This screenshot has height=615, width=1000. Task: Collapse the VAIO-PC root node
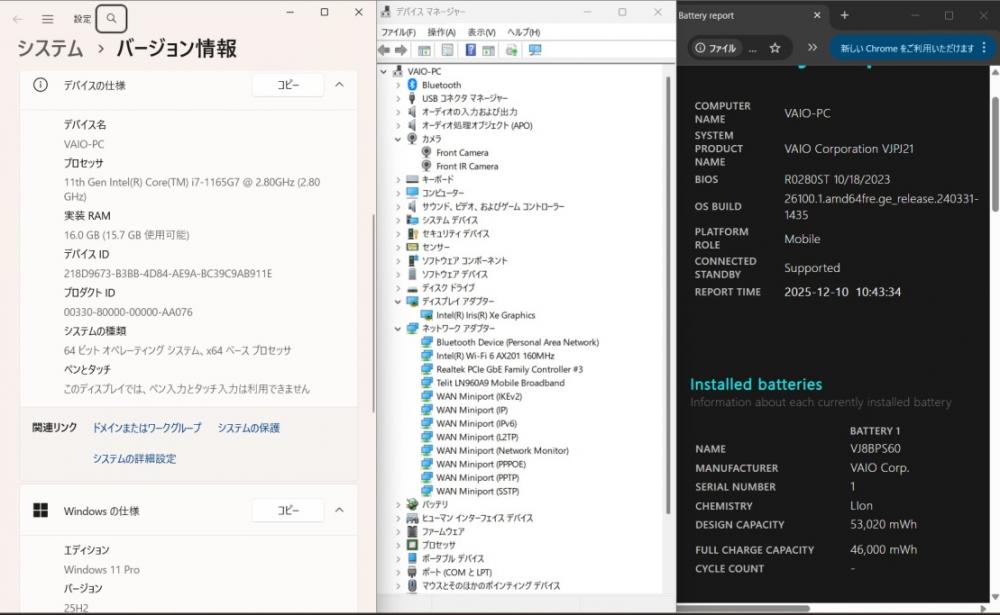384,71
